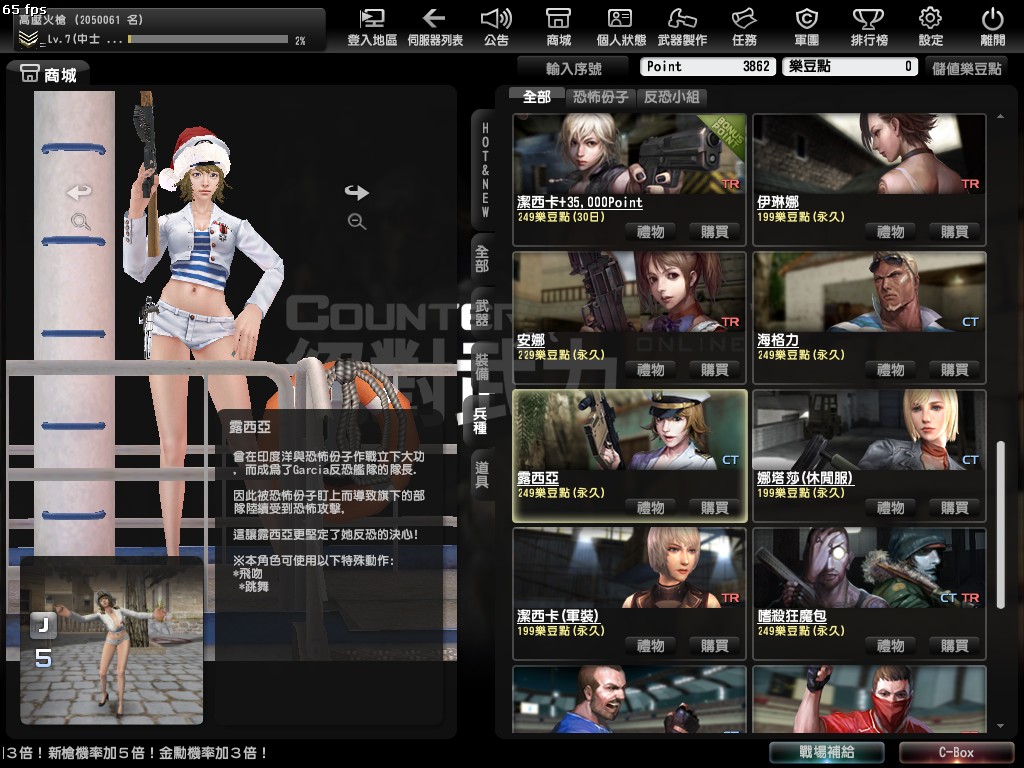This screenshot has height=768, width=1024.
Task: Buy 伊琳娜 with the 購買 button
Action: pos(955,232)
